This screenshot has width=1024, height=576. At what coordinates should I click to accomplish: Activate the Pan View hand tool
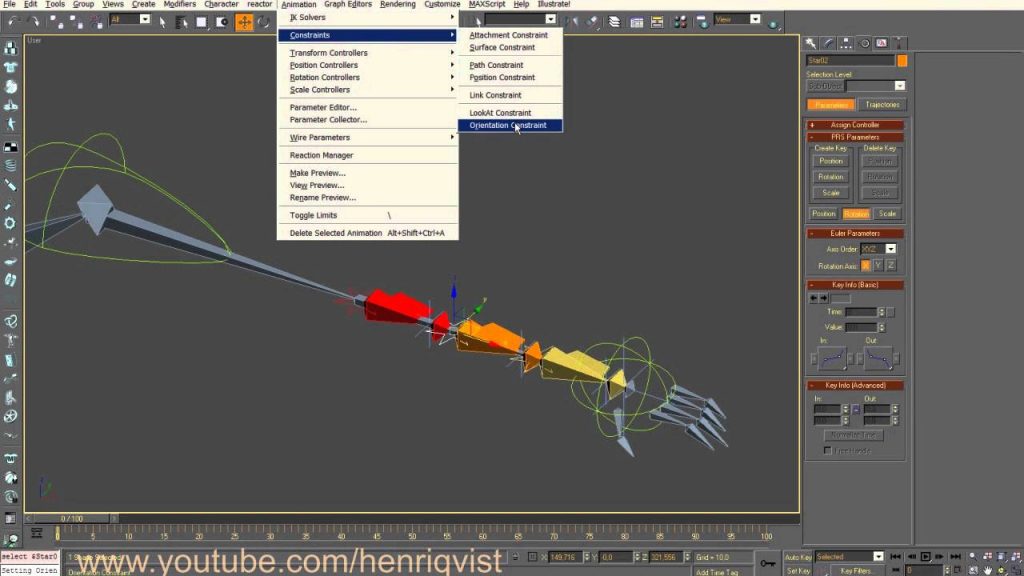[x=988, y=570]
